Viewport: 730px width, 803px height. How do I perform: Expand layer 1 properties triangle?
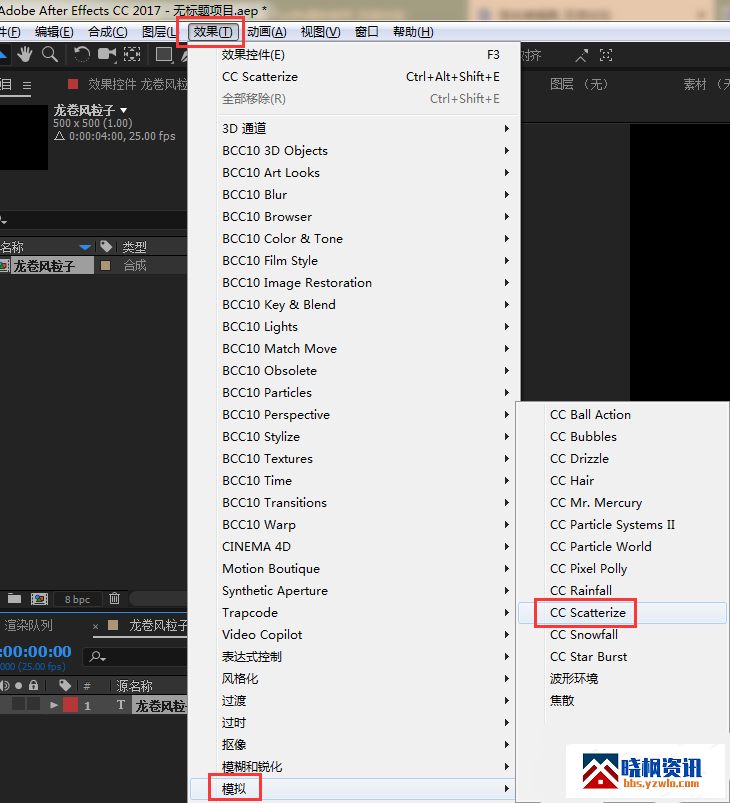(54, 705)
